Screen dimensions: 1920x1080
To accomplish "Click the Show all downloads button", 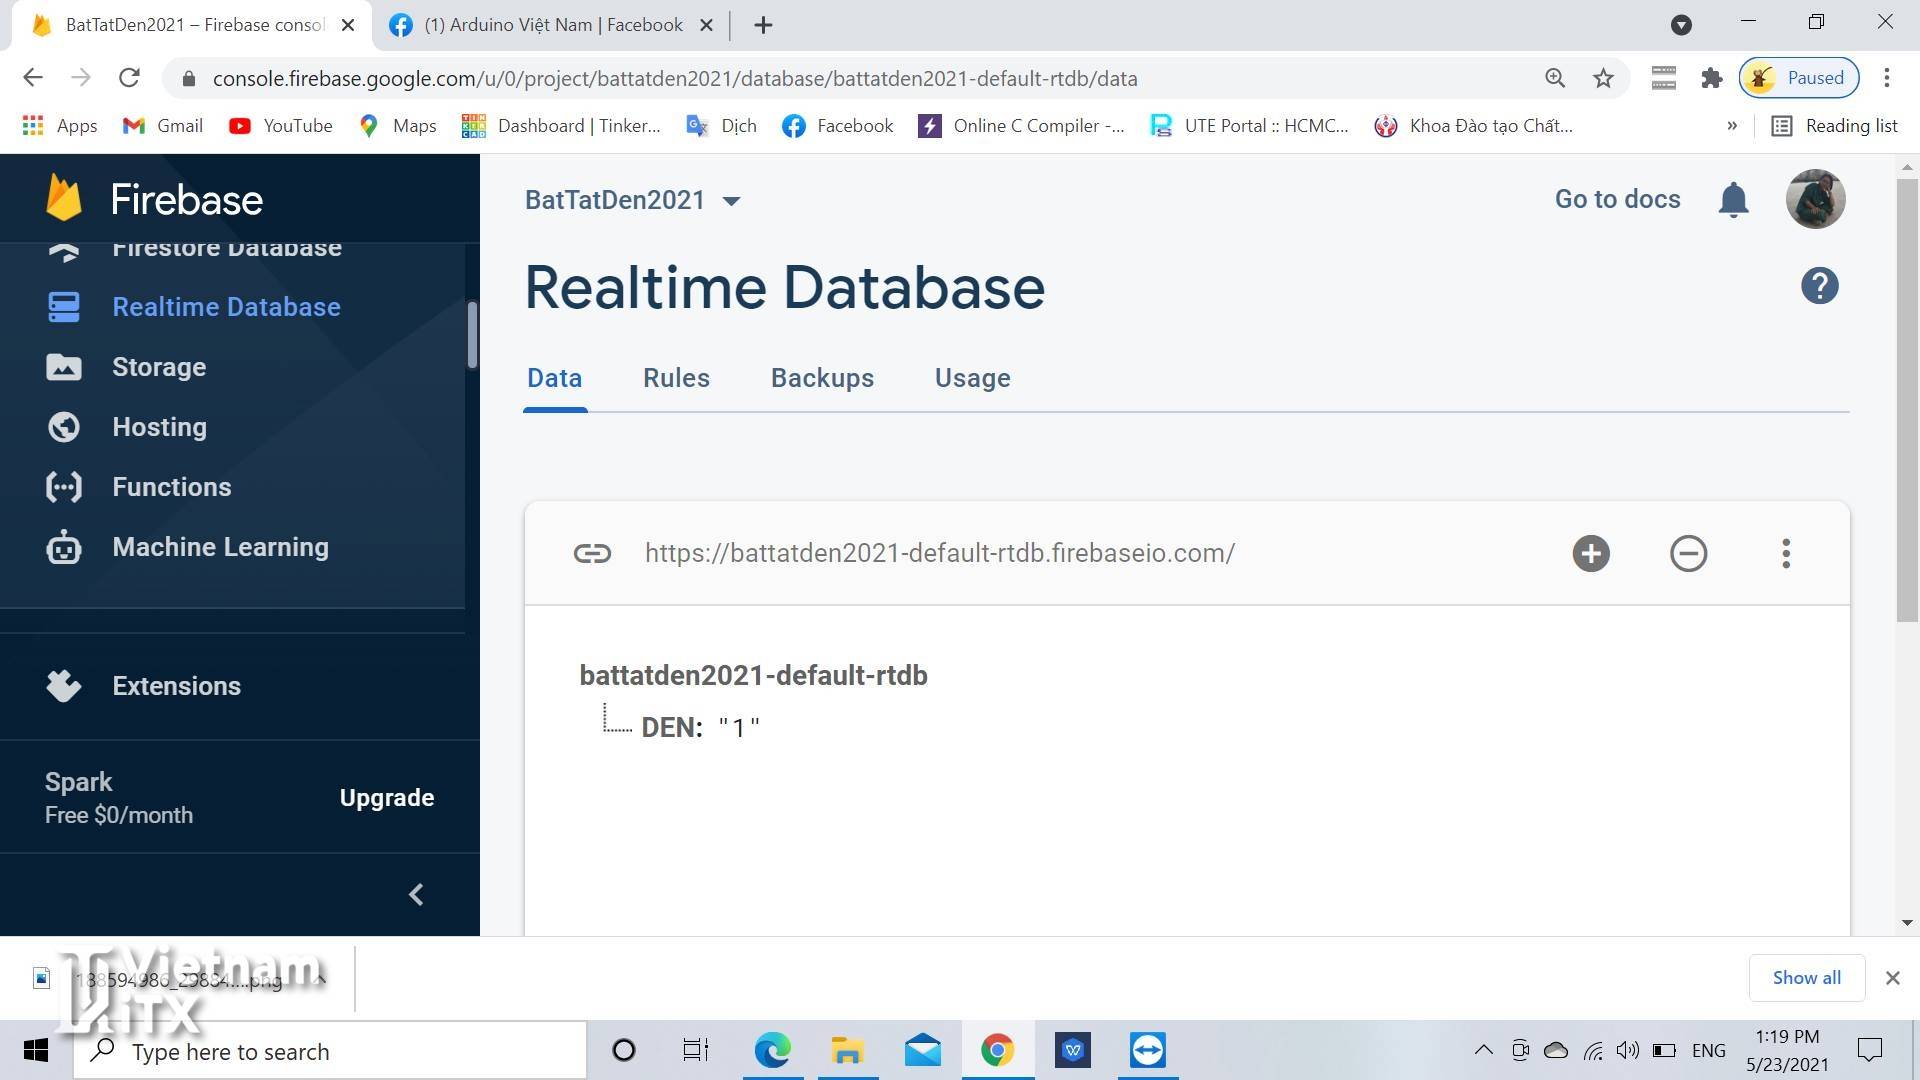I will 1805,978.
